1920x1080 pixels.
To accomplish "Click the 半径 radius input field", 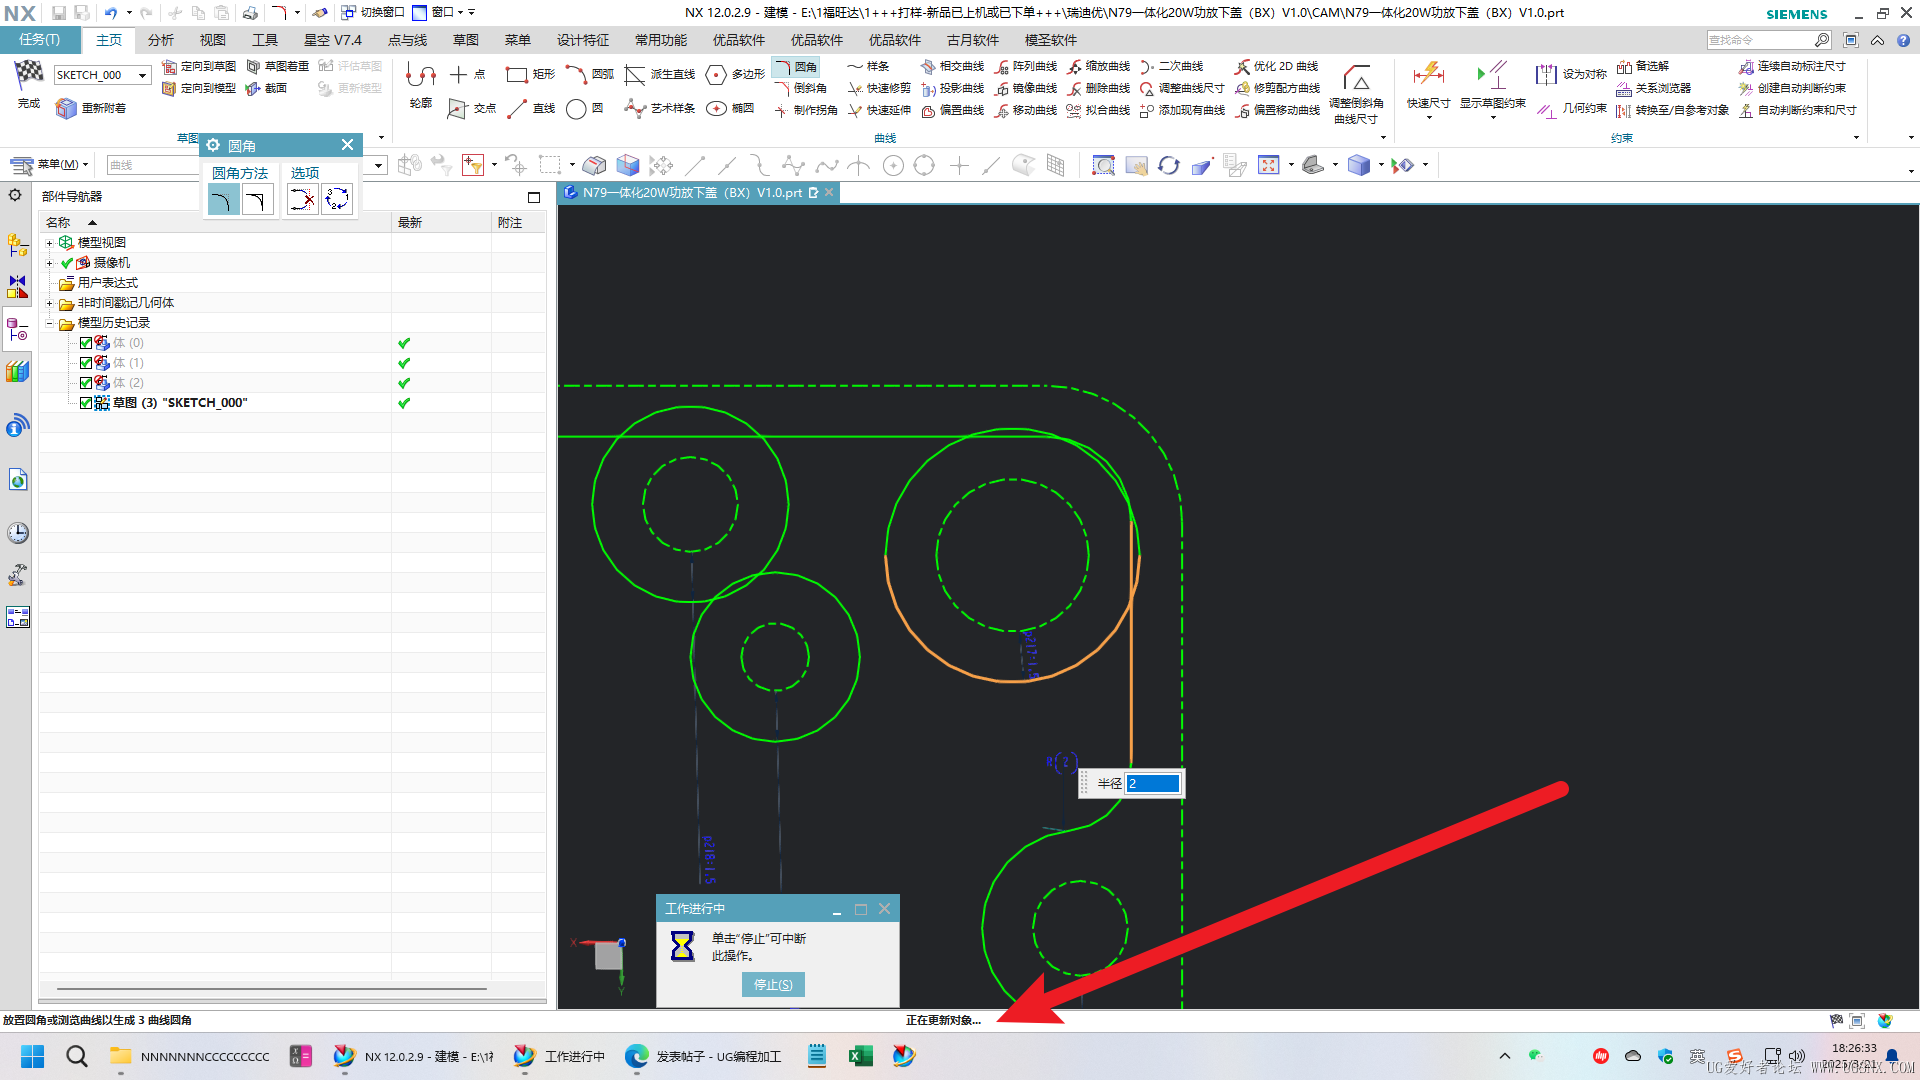I will pos(1153,784).
